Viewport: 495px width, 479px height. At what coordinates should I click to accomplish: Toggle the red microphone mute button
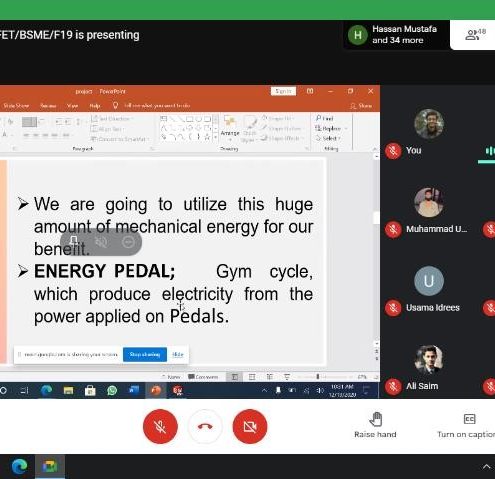coord(160,426)
